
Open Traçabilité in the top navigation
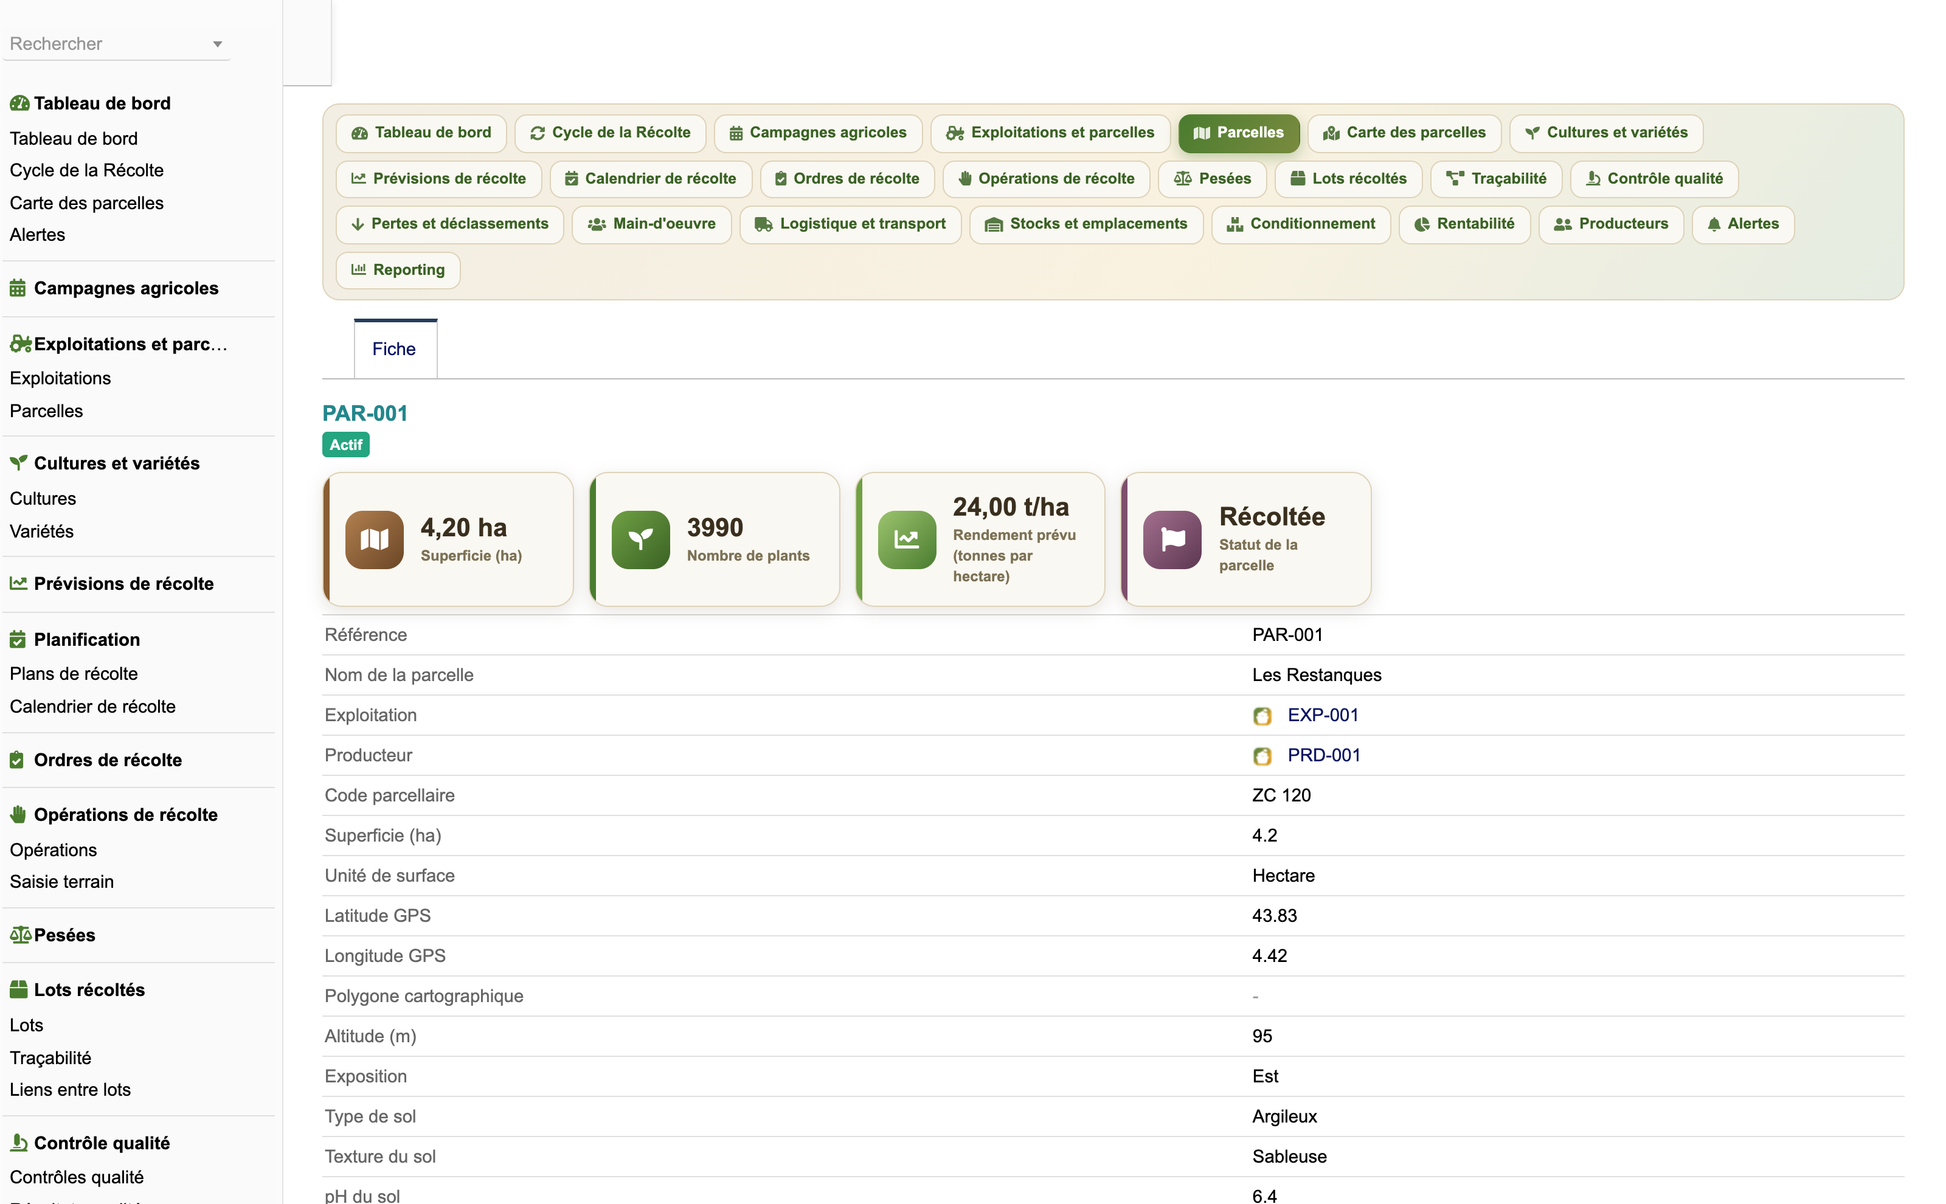1496,179
